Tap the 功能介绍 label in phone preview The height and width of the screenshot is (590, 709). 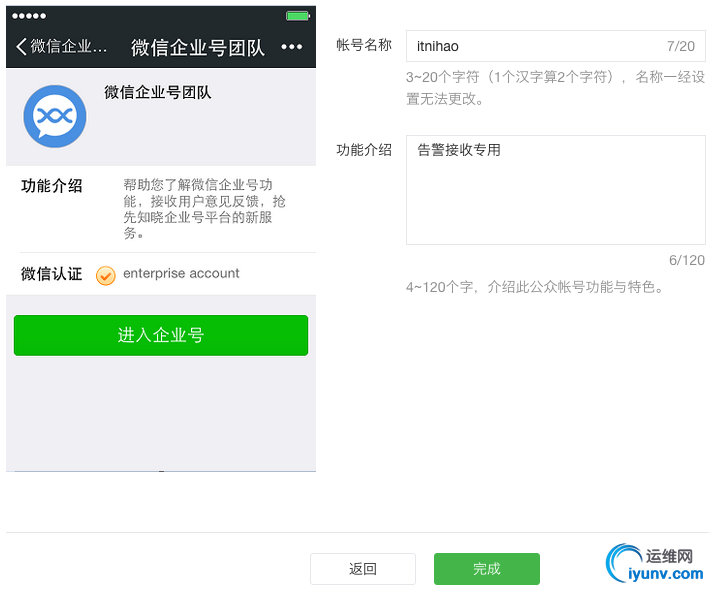pyautogui.click(x=52, y=186)
